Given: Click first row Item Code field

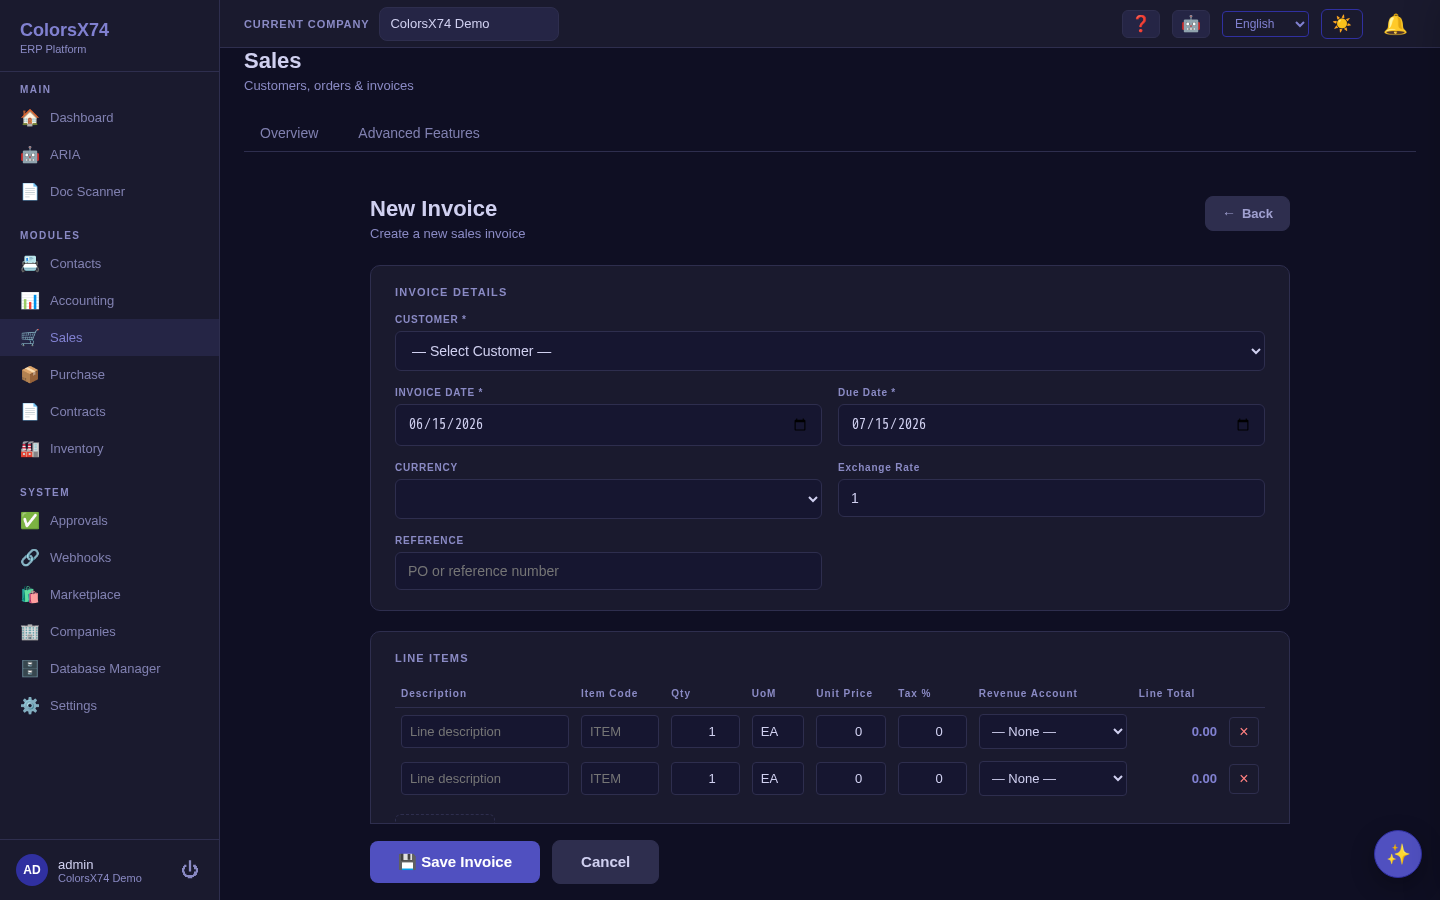Looking at the screenshot, I should 620,732.
